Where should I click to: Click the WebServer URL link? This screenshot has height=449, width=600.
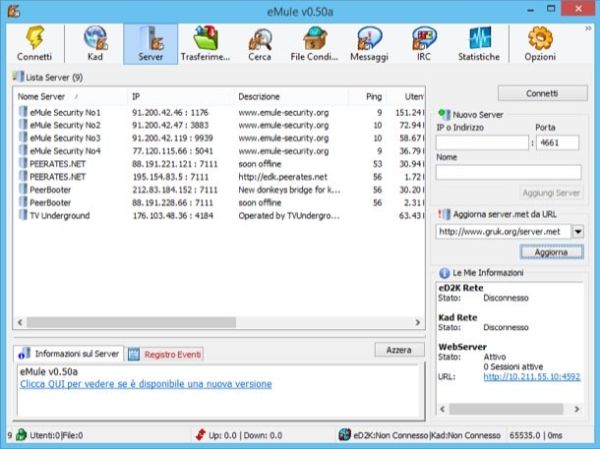(x=539, y=378)
